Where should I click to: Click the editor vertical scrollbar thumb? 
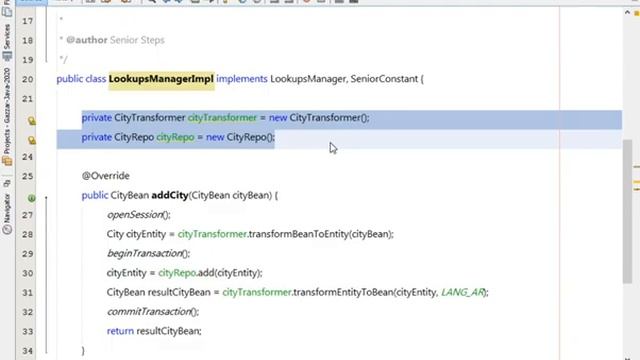pyautogui.click(x=627, y=211)
